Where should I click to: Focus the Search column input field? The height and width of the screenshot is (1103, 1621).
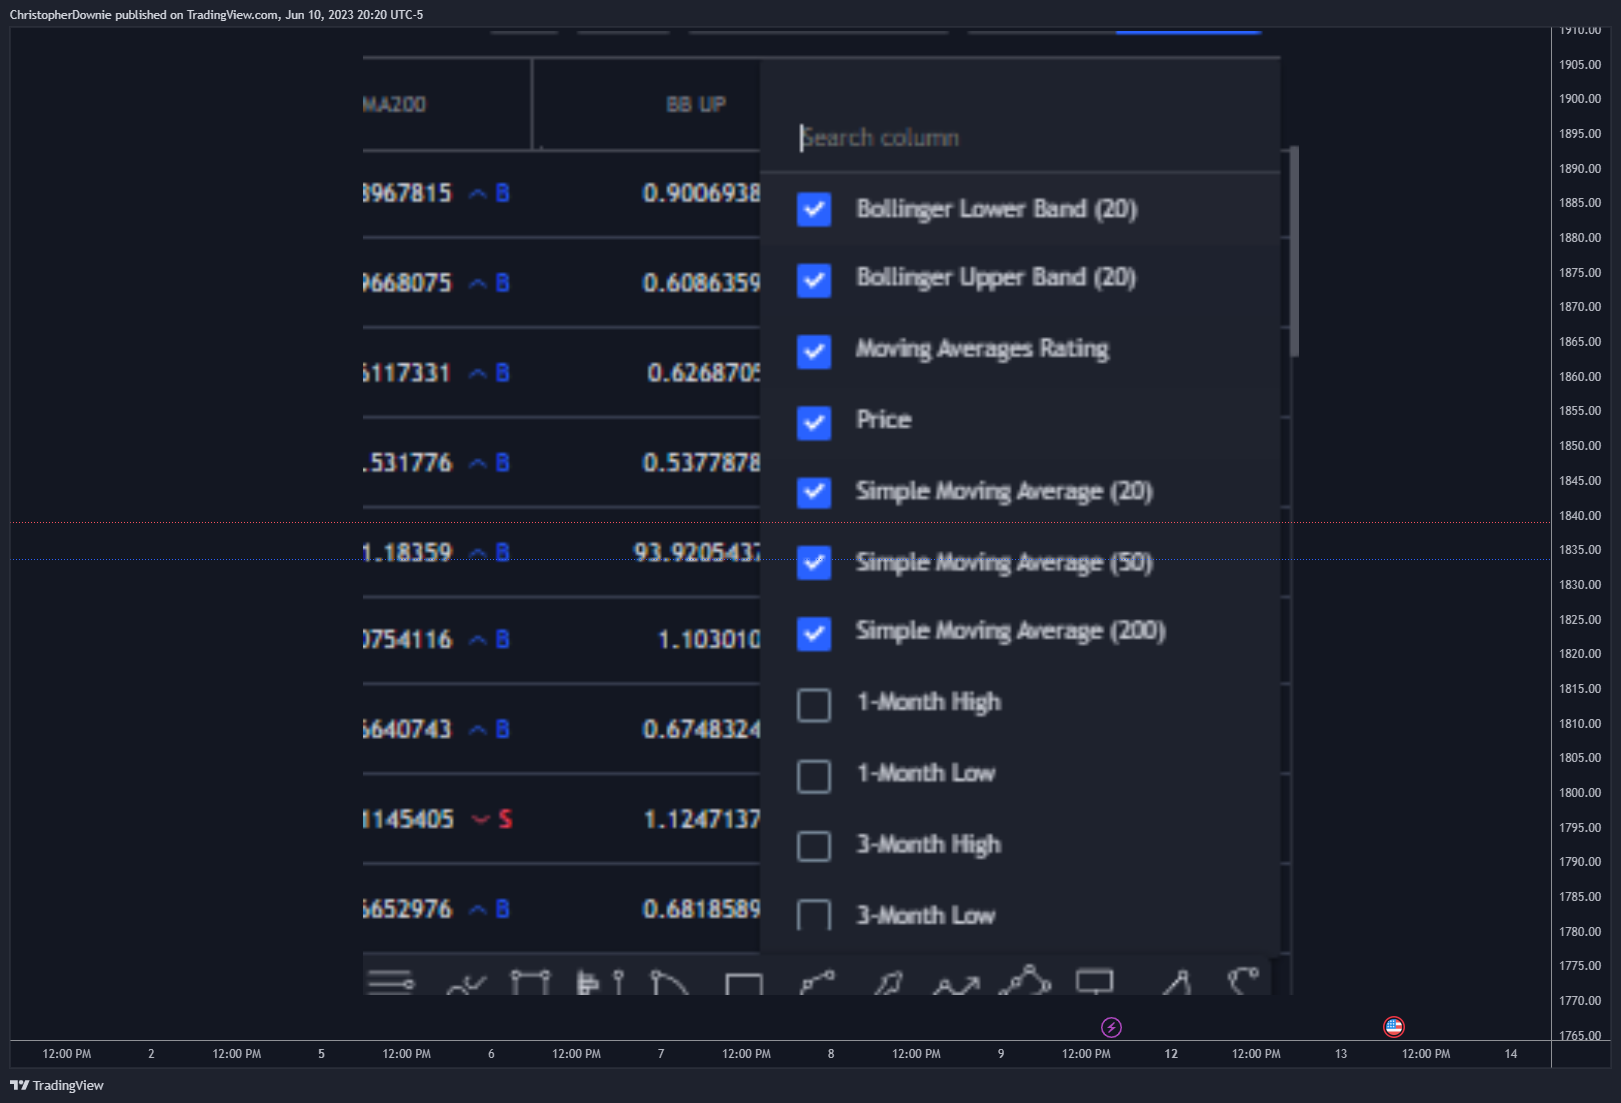[x=1020, y=138]
